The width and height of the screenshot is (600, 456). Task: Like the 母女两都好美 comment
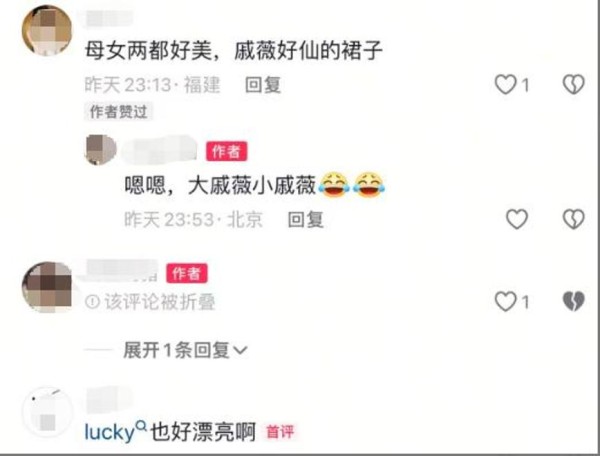(x=505, y=85)
